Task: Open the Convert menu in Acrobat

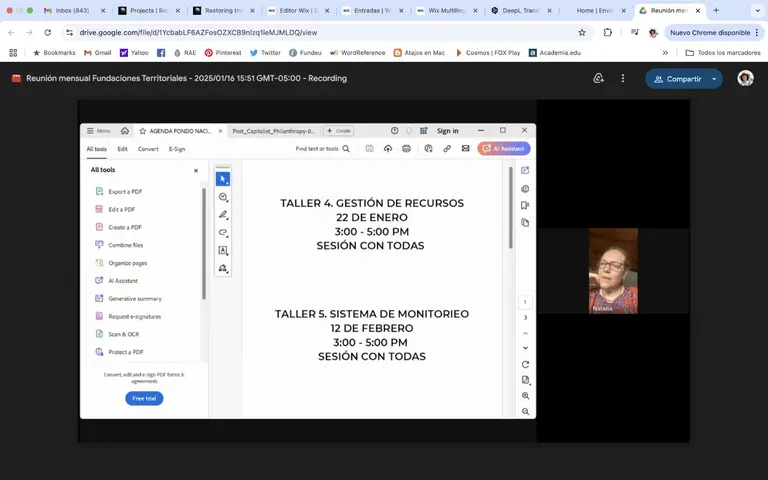Action: [x=148, y=149]
